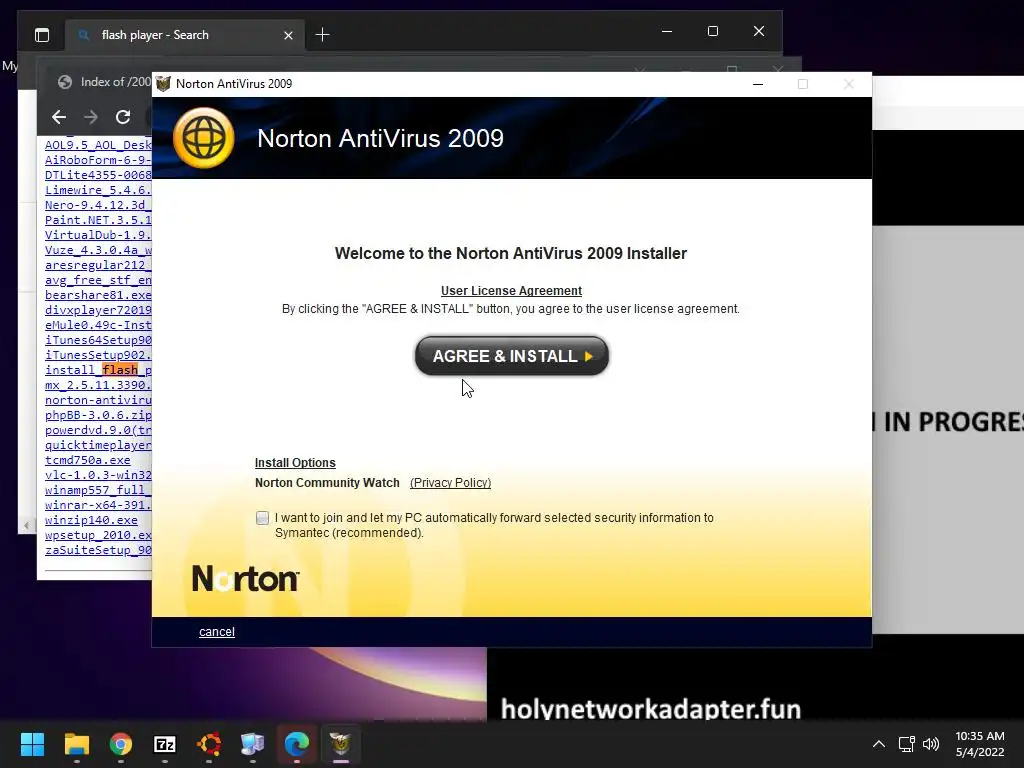Open the User License Agreement link
This screenshot has height=768, width=1024.
click(511, 291)
